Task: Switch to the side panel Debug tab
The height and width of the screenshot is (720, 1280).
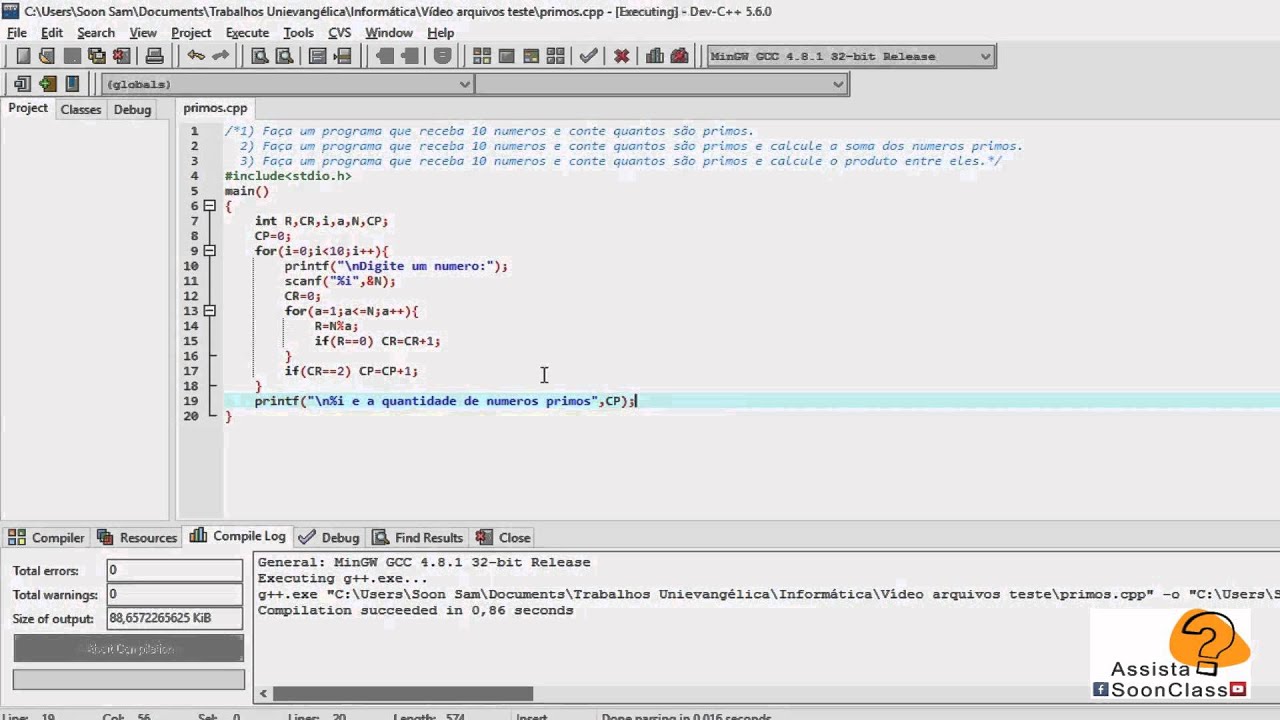Action: [132, 109]
